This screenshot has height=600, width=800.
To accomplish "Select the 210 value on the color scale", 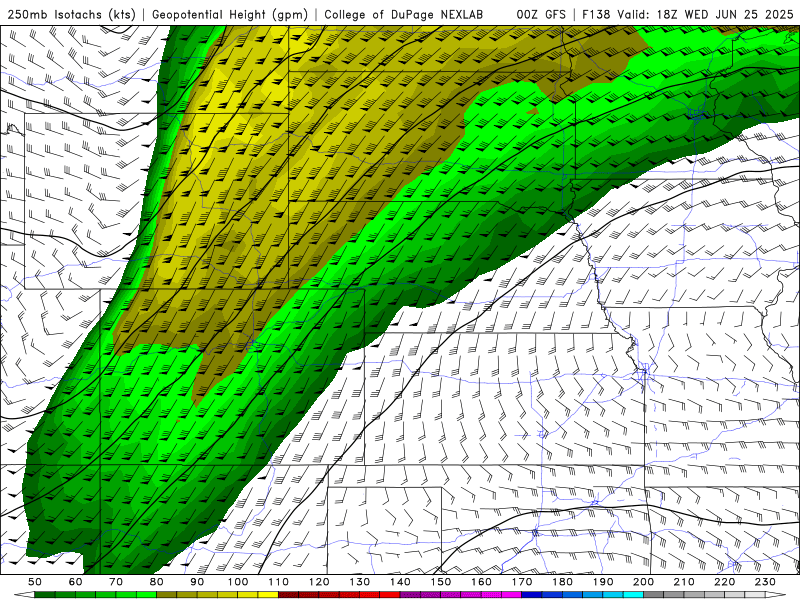I will (x=684, y=582).
